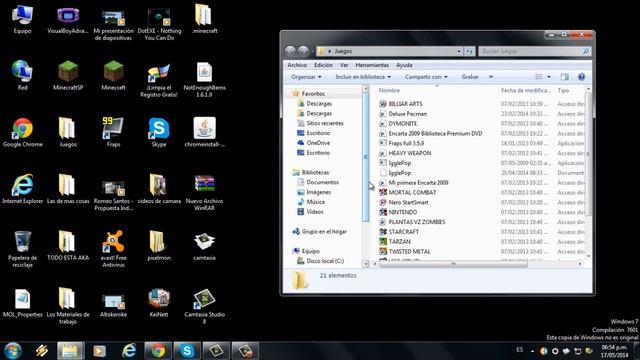Image resolution: width=640 pixels, height=360 pixels.
Task: Select the Fraps desktop shortcut
Action: pyautogui.click(x=113, y=132)
